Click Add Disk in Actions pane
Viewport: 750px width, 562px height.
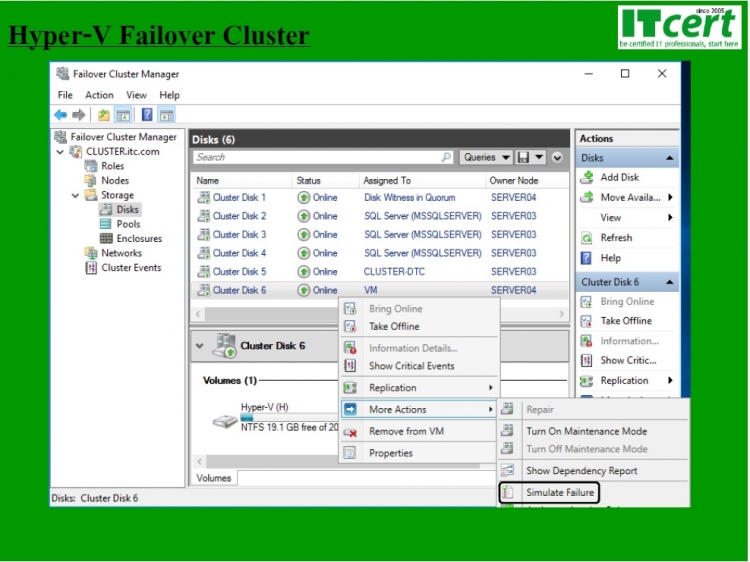tap(619, 177)
